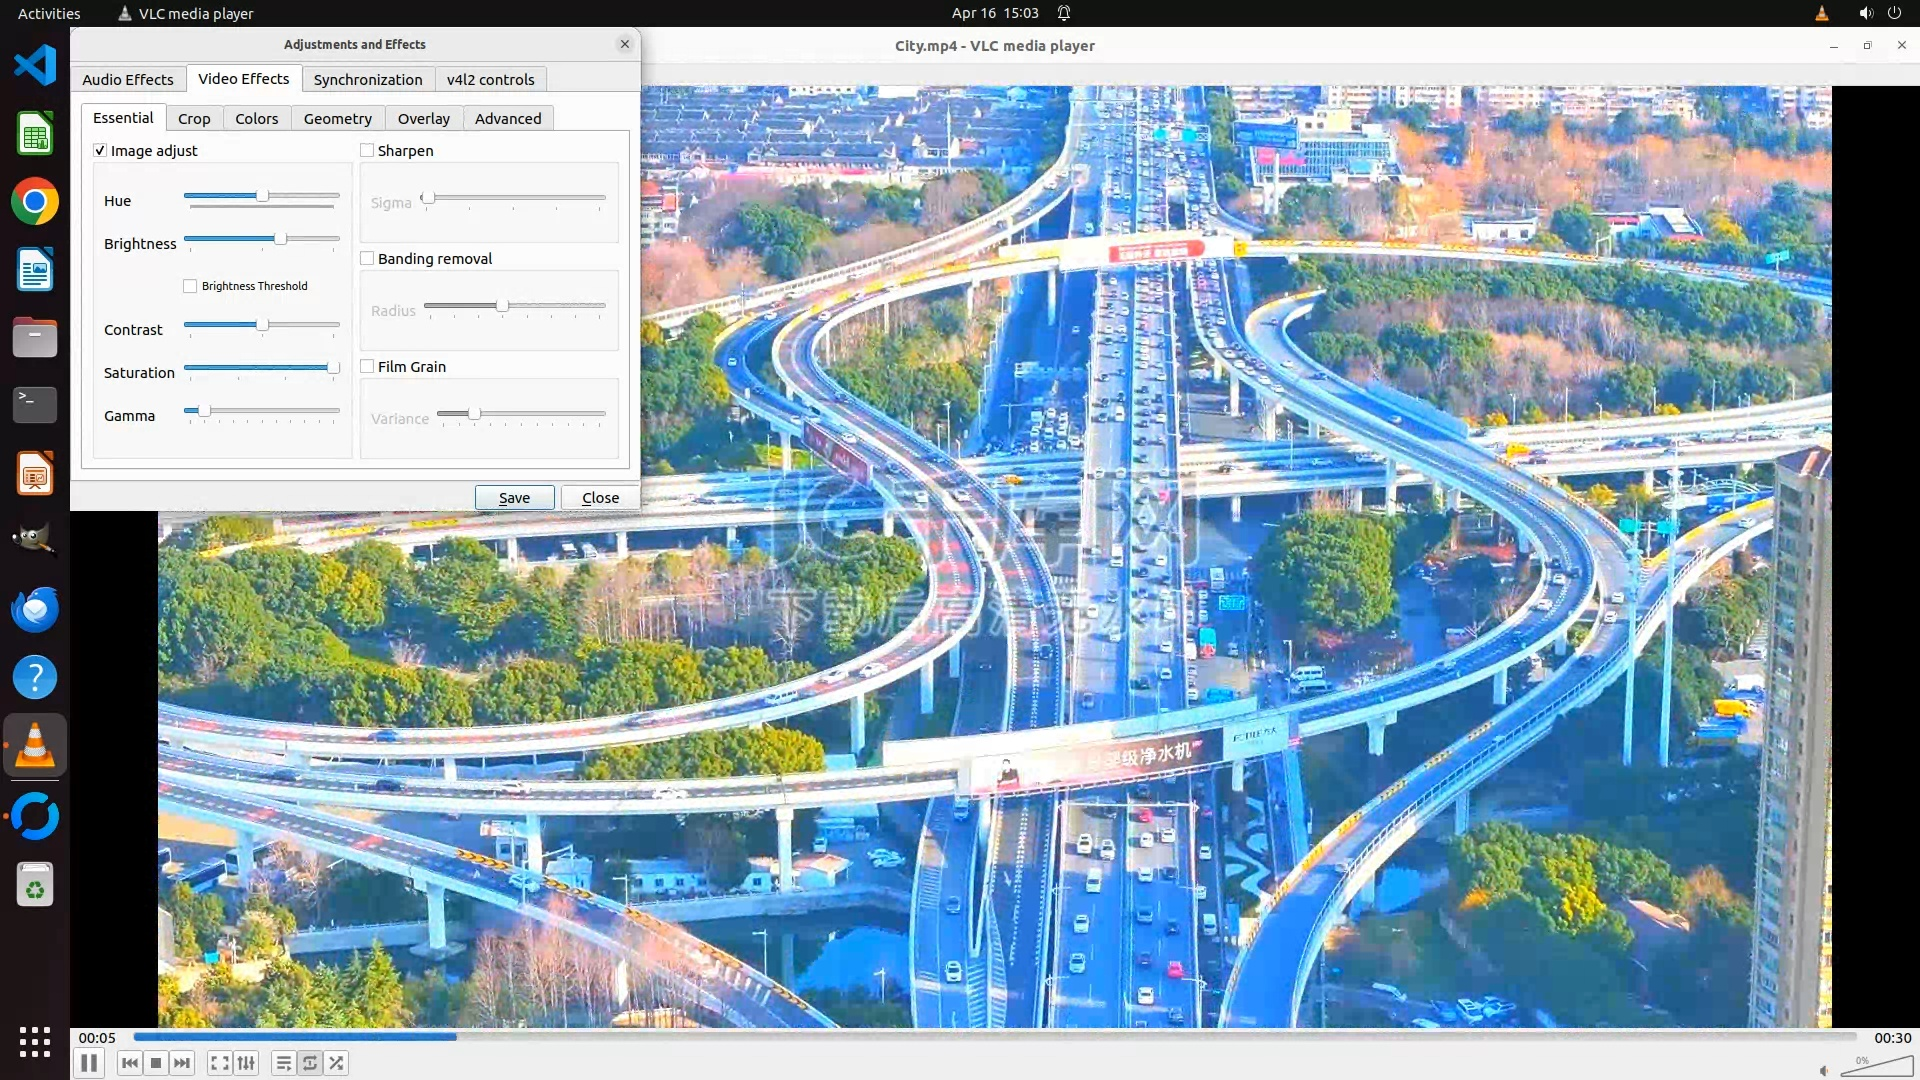1920x1080 pixels.
Task: Click the previous media button
Action: click(x=129, y=1063)
